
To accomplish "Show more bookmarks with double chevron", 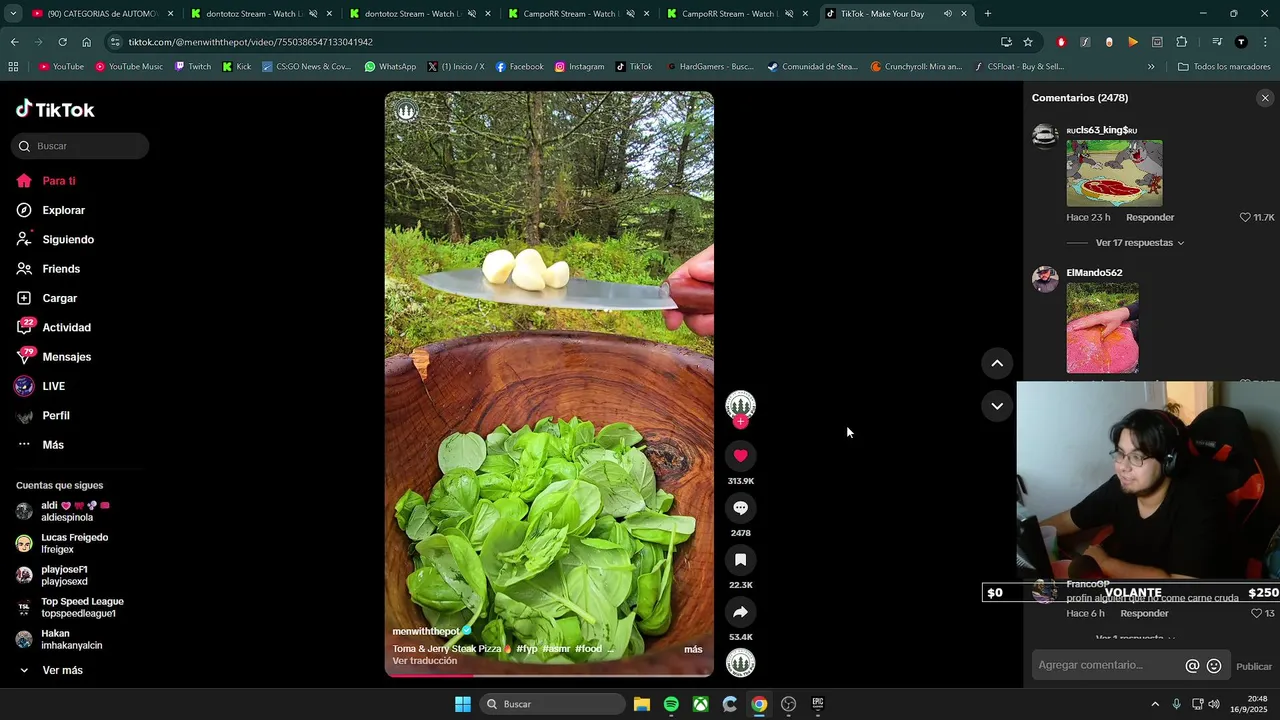I will [x=1151, y=67].
